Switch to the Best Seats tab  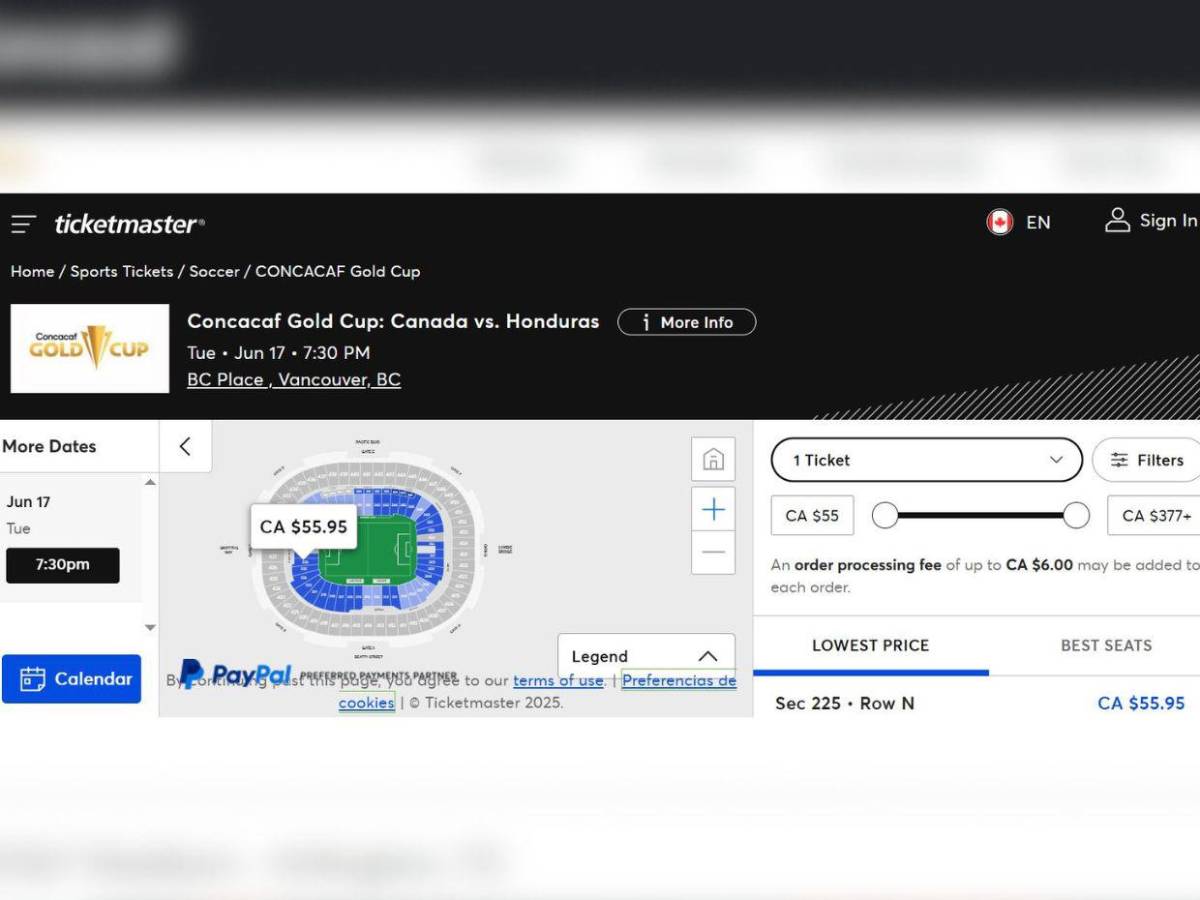1105,645
